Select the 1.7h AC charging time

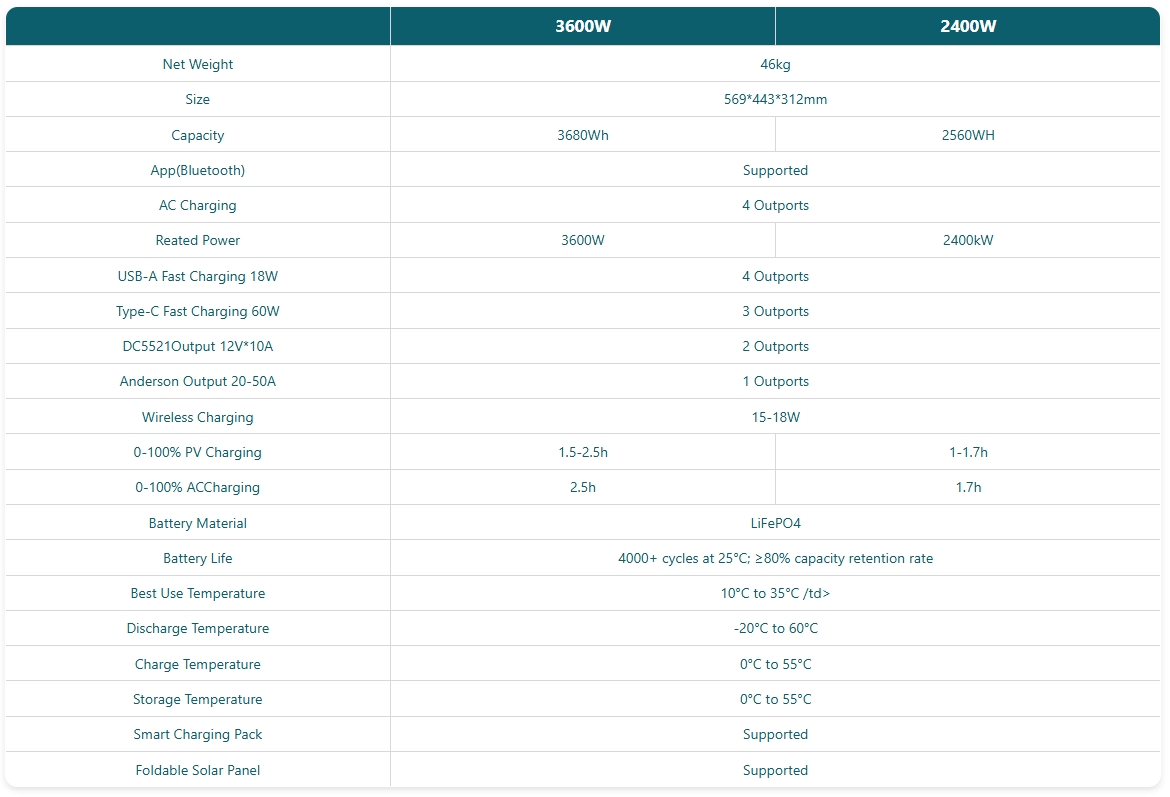click(x=968, y=487)
